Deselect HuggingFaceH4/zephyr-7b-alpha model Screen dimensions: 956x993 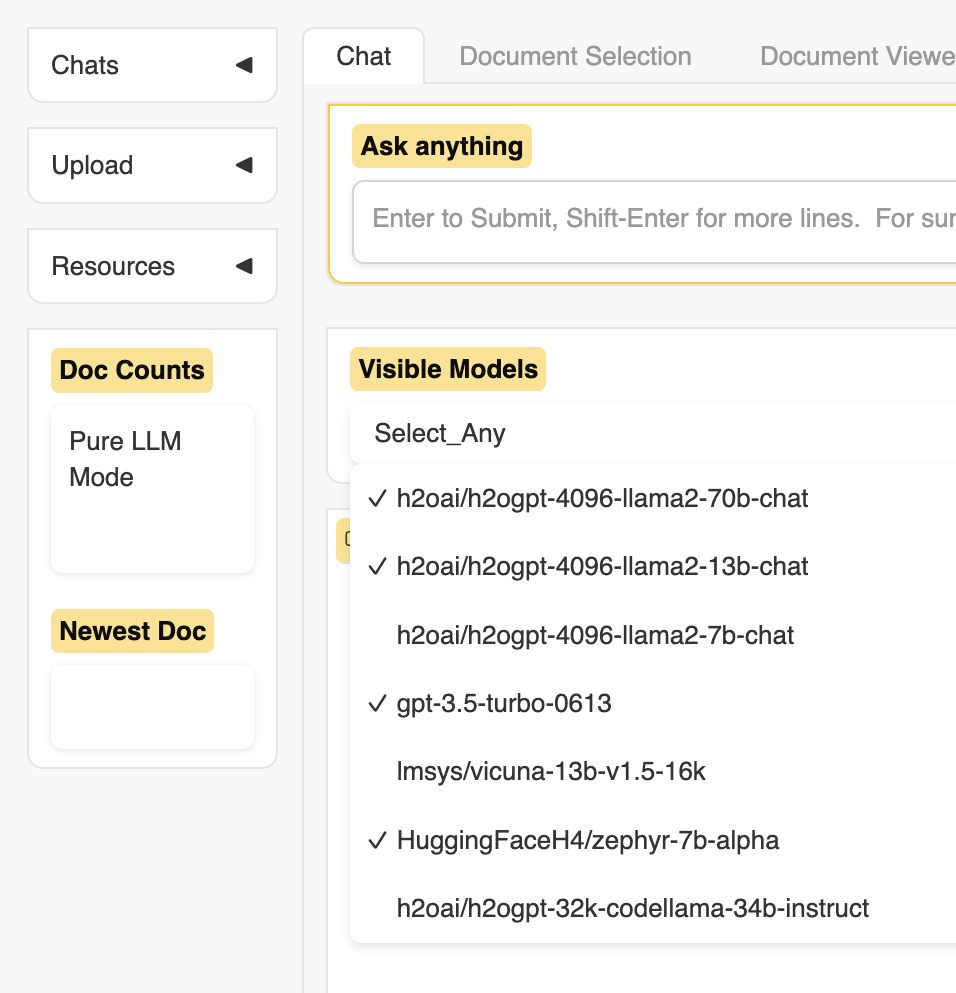click(653, 840)
